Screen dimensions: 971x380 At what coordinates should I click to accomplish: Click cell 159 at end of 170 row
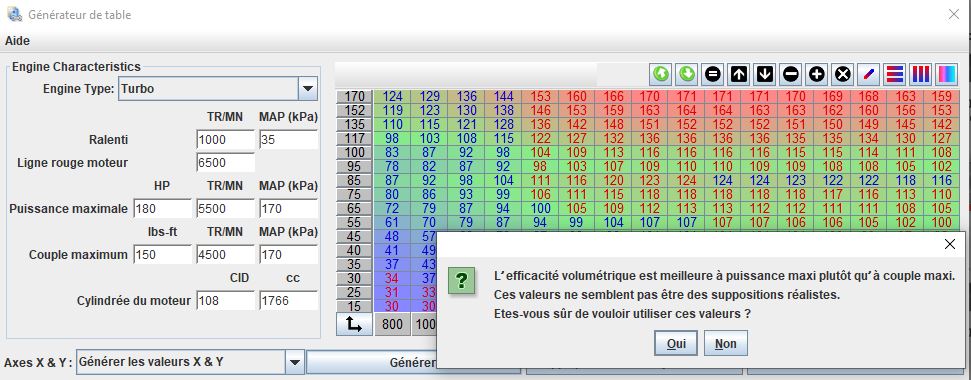tap(941, 97)
